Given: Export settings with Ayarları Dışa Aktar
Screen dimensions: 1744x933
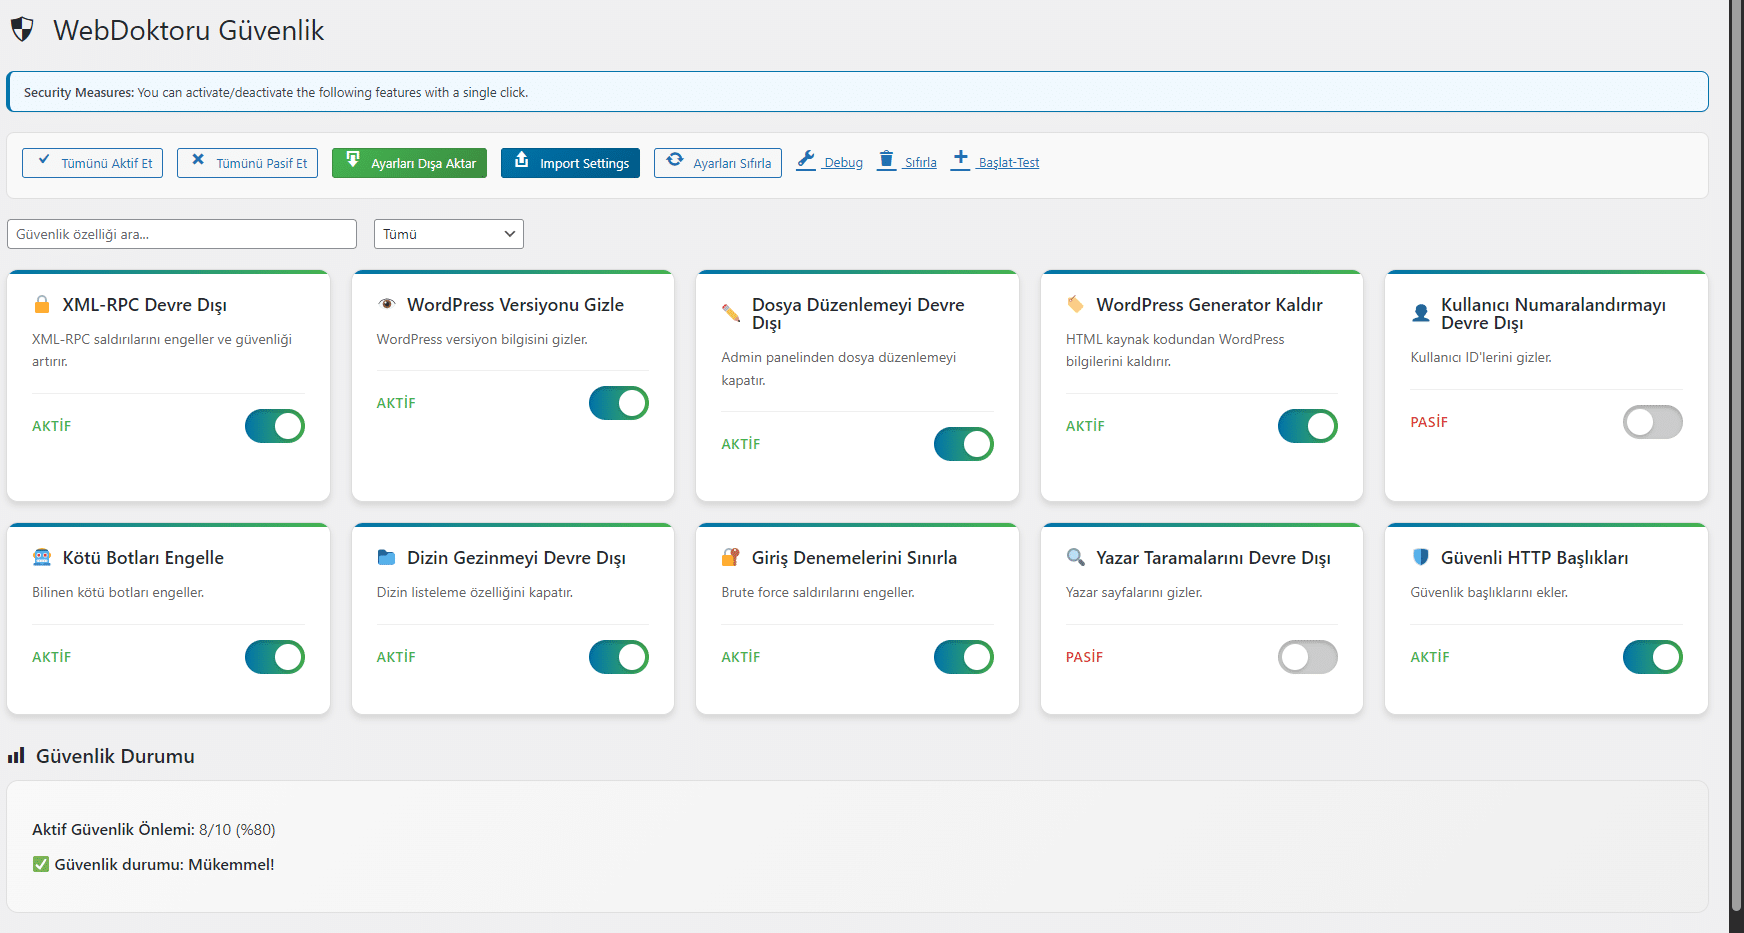Looking at the screenshot, I should [x=409, y=163].
